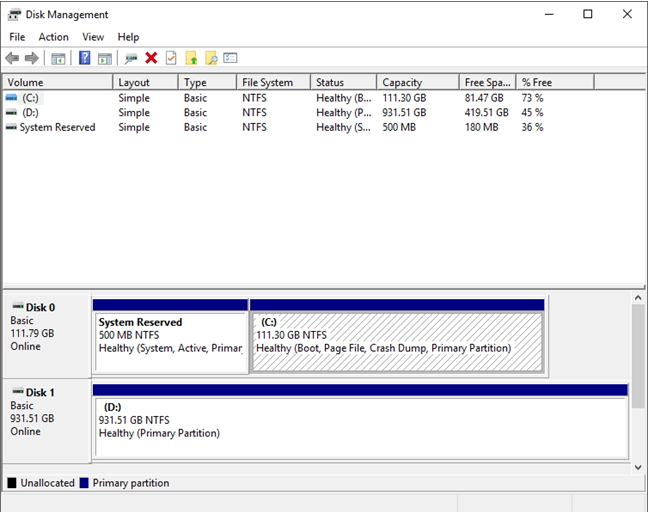Open the Help menu

click(128, 37)
